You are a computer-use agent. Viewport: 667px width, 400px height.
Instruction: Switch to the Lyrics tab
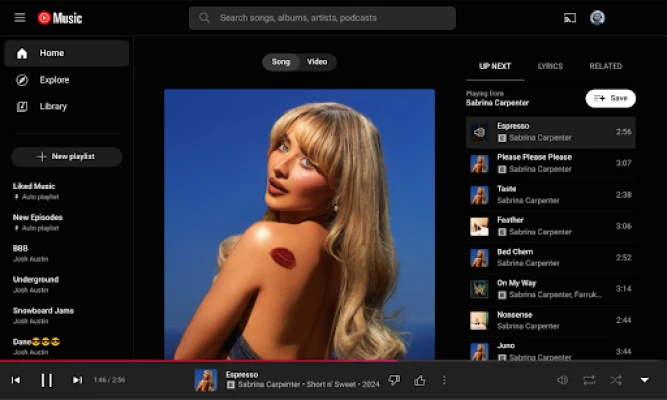550,66
